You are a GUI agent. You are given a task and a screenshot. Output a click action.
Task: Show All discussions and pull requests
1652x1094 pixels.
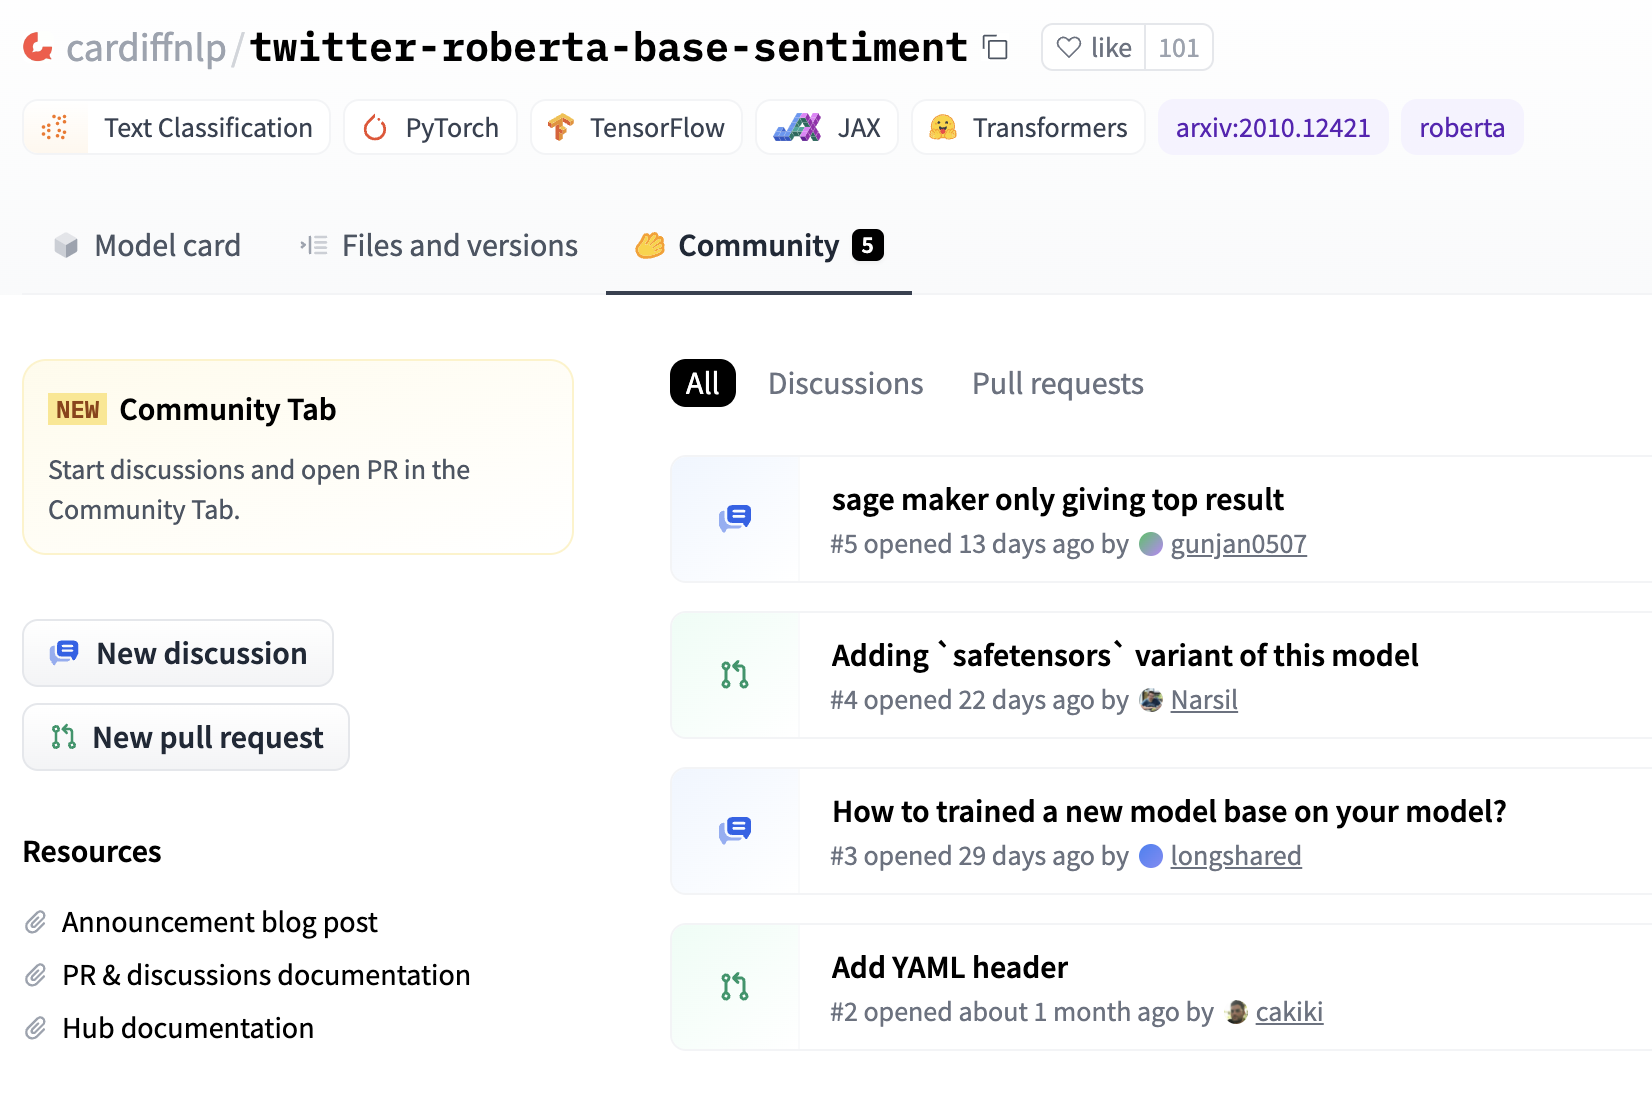coord(703,383)
